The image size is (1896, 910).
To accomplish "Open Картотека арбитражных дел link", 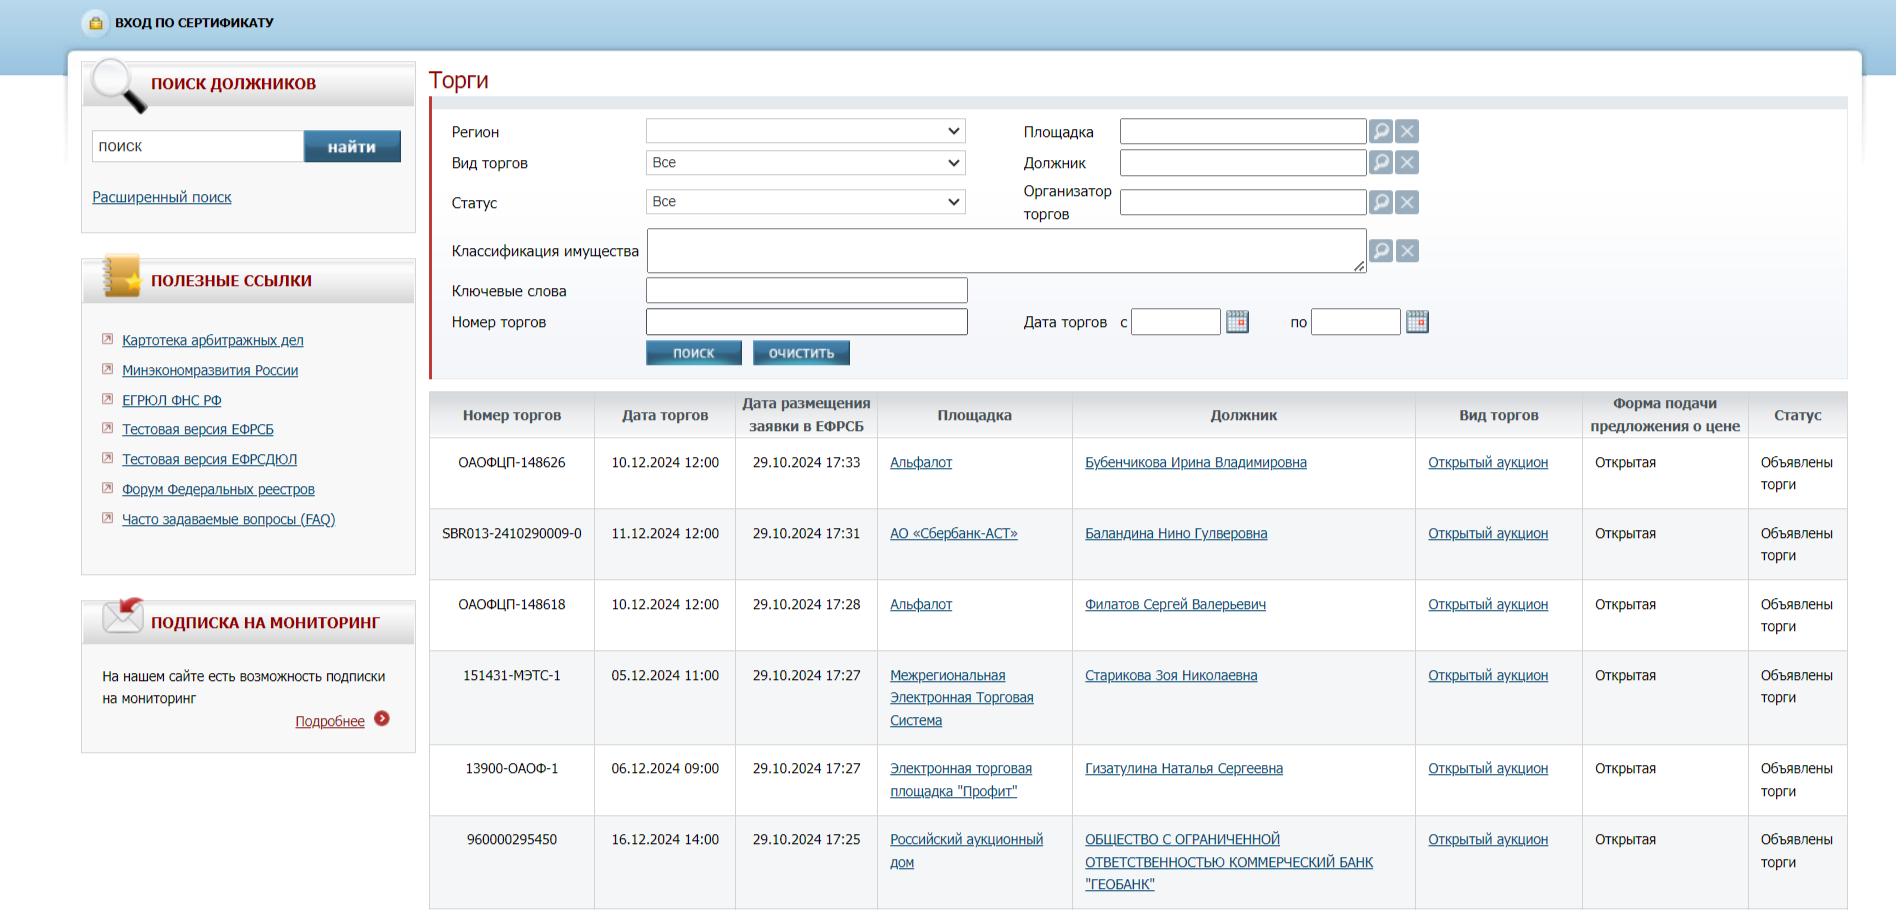I will (212, 341).
